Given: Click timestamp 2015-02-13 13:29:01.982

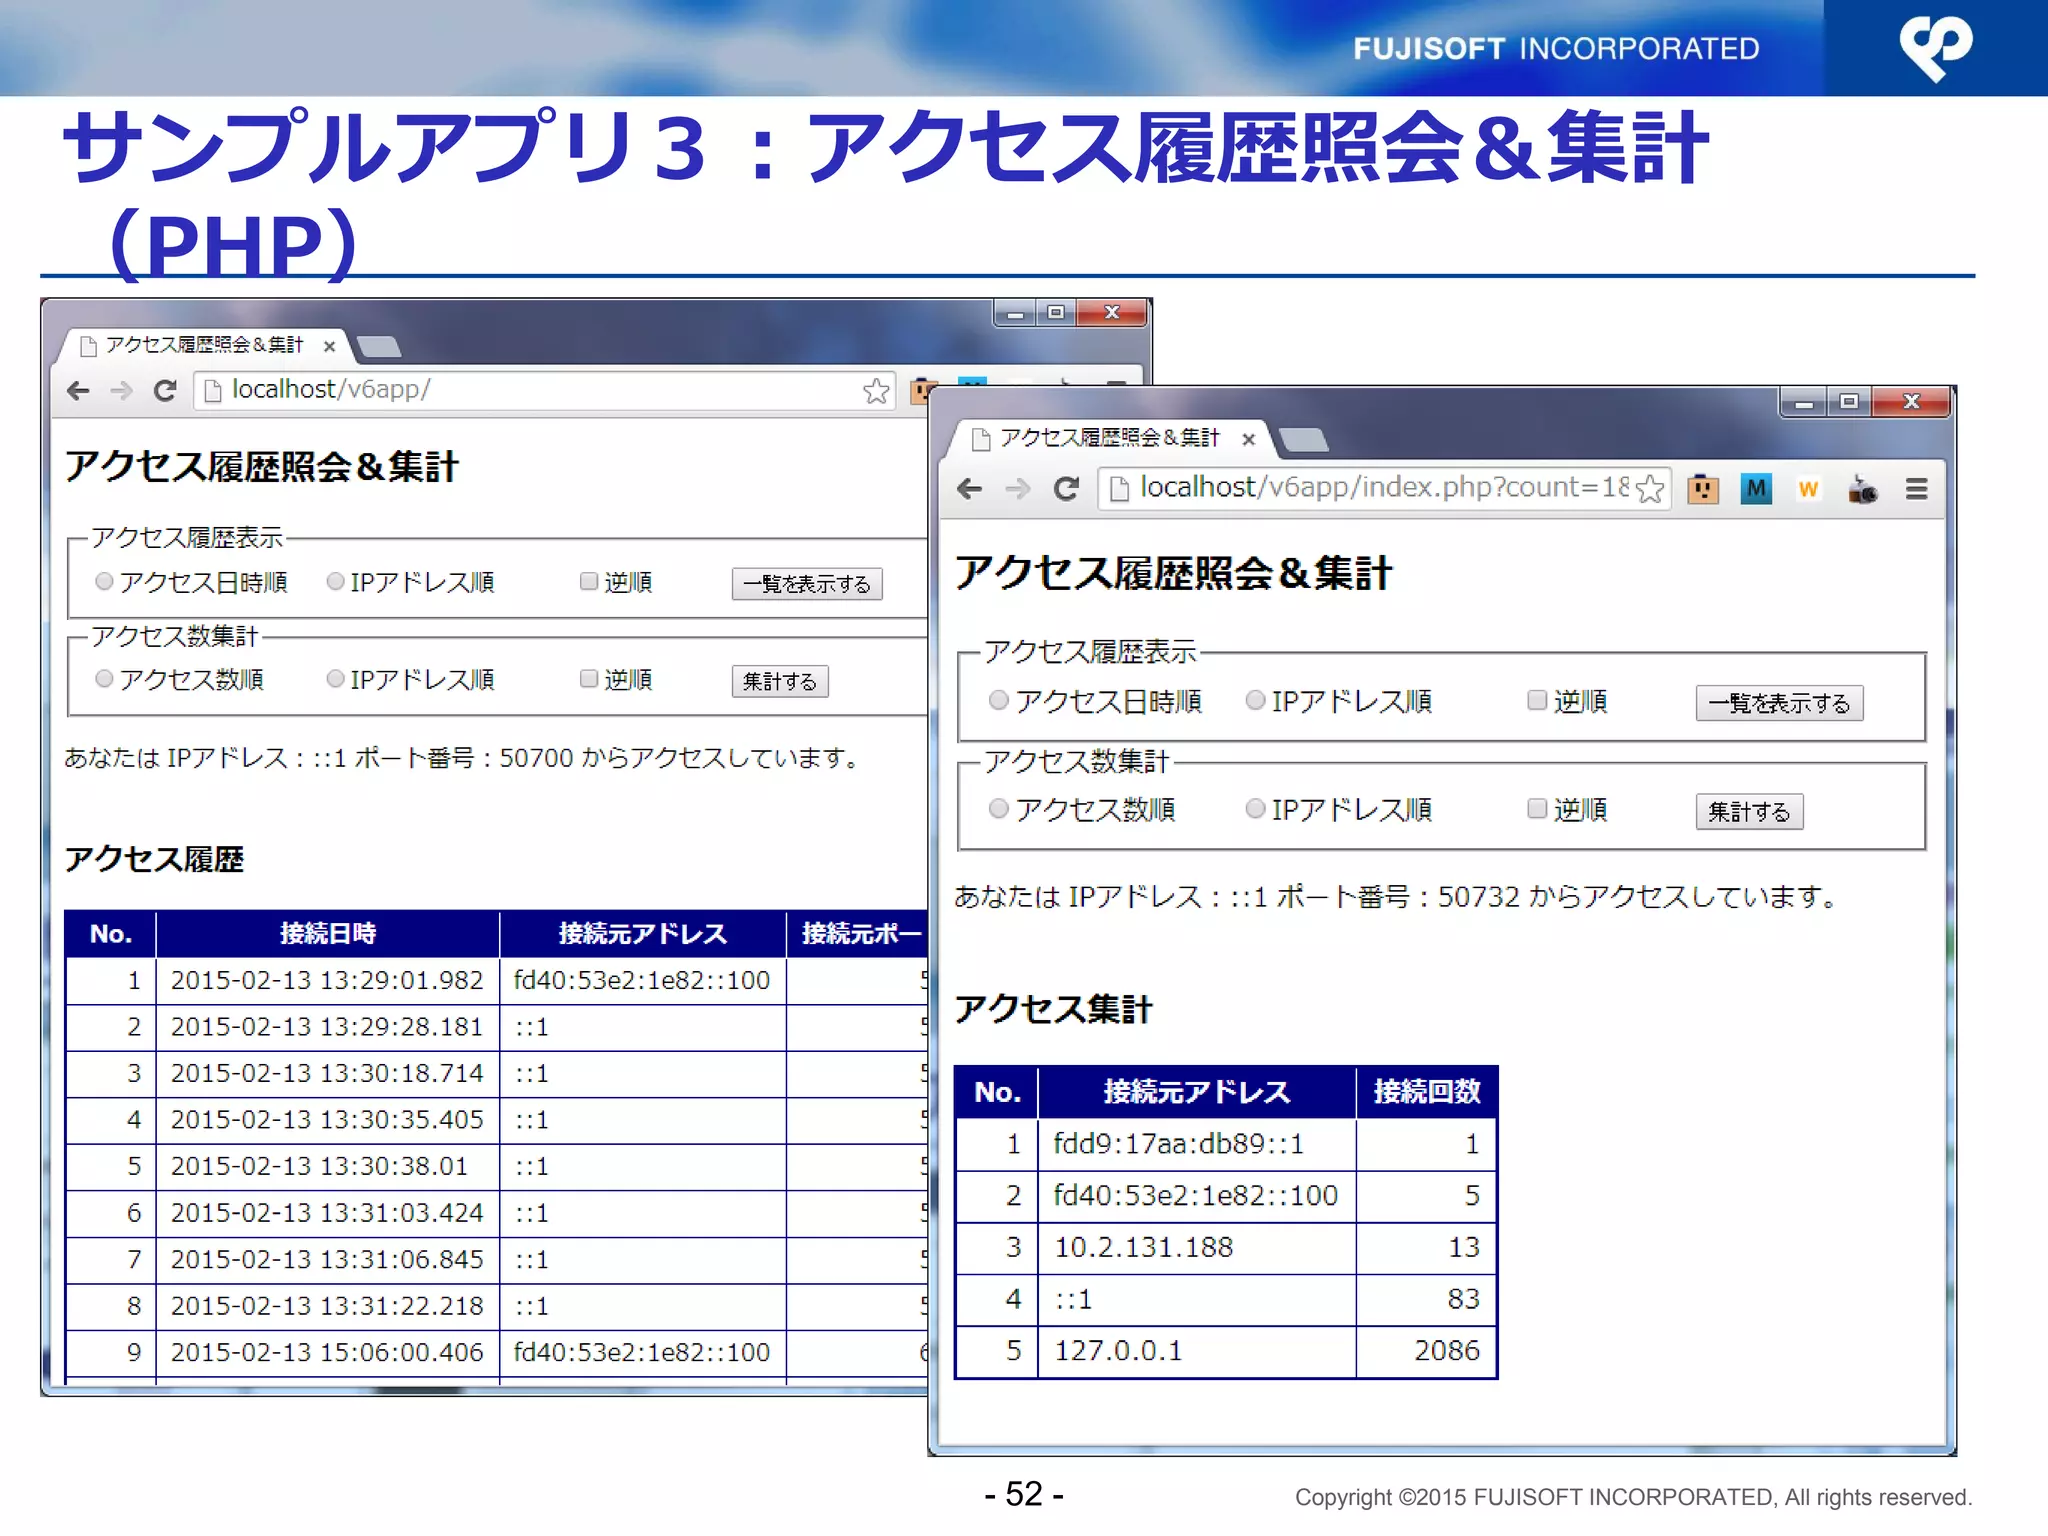Looking at the screenshot, I should (327, 981).
